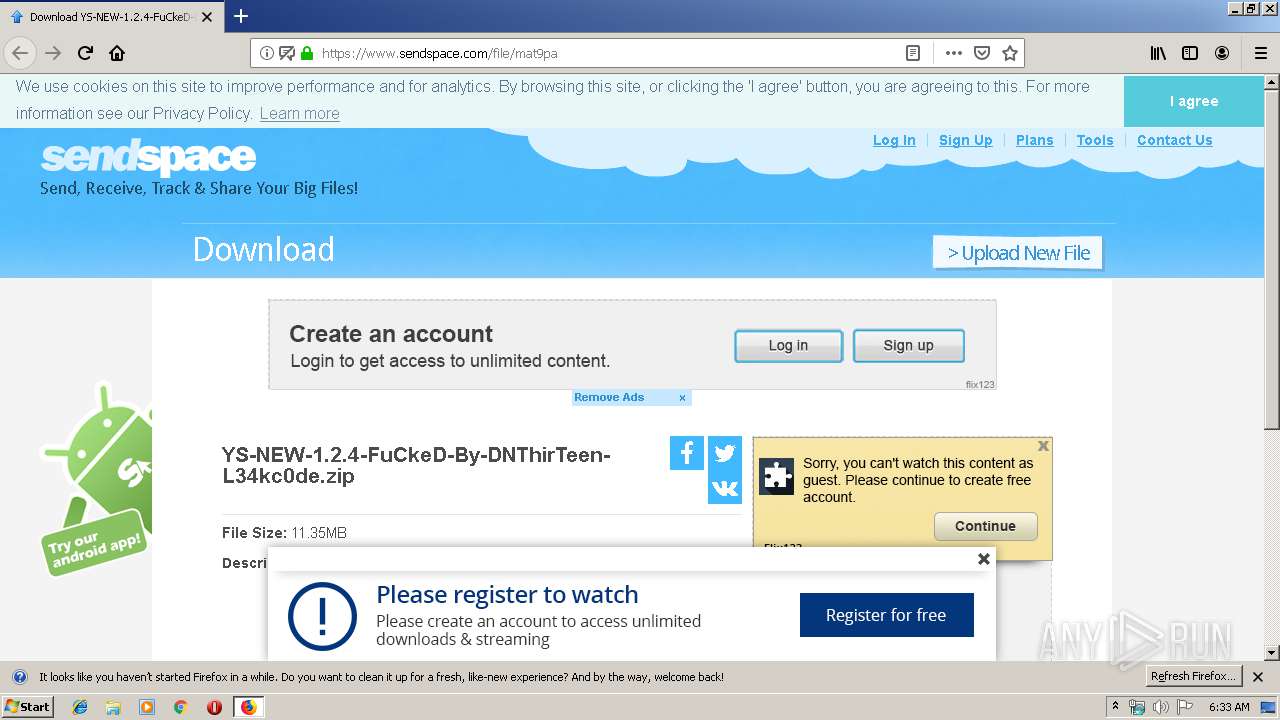Open the Firefox account icon

1222,53
